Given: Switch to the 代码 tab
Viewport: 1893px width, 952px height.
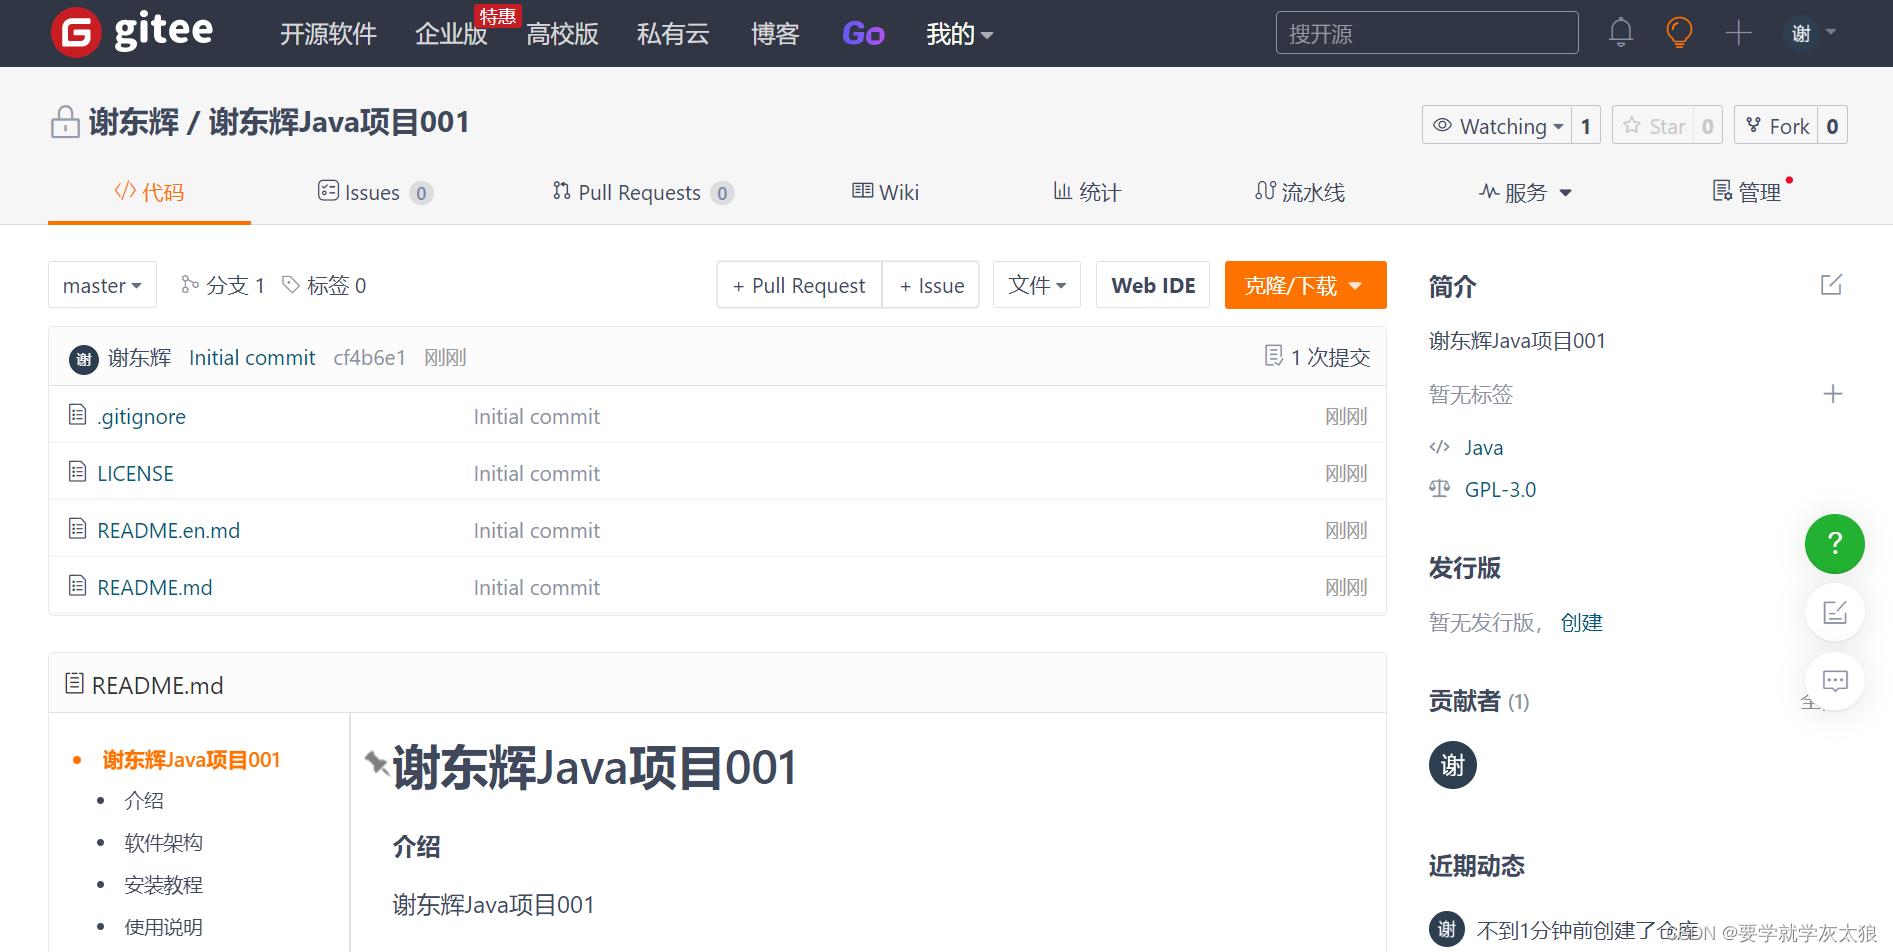Looking at the screenshot, I should [149, 192].
